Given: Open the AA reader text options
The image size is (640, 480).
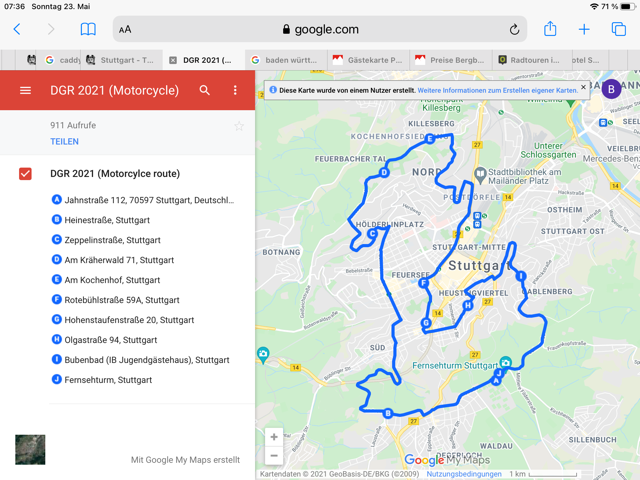Looking at the screenshot, I should coord(125,29).
